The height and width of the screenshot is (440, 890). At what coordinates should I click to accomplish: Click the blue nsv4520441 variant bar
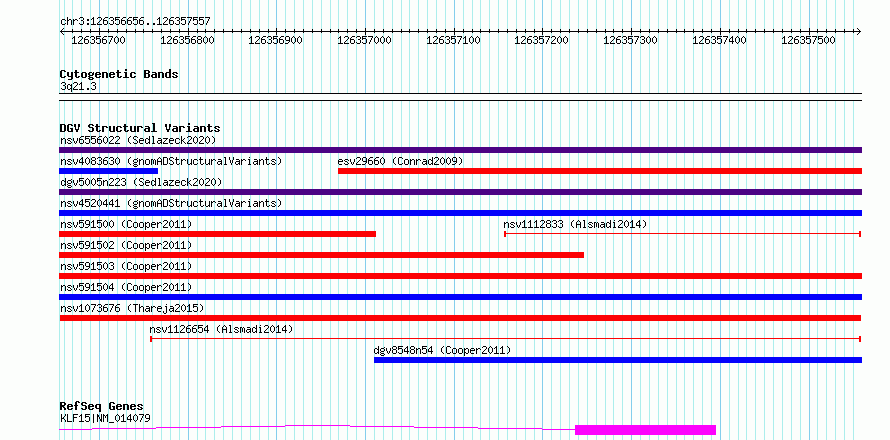point(460,213)
